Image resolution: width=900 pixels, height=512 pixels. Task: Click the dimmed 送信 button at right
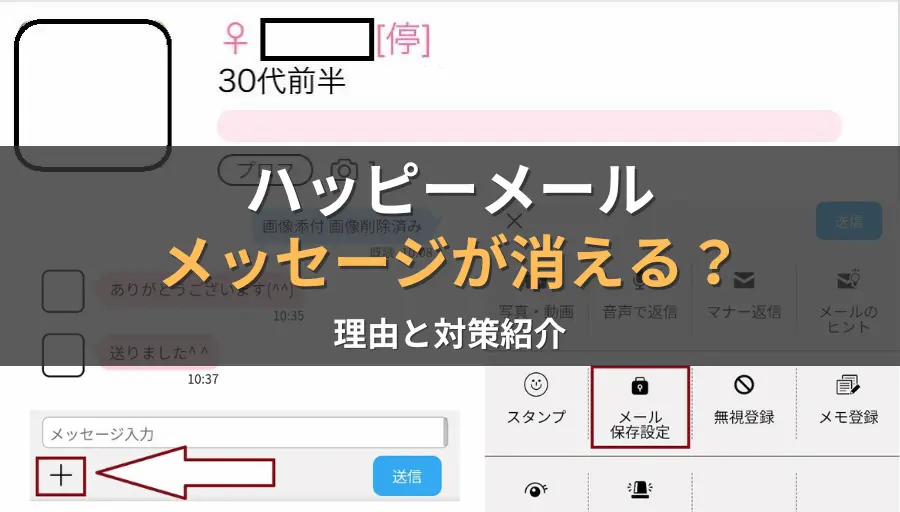point(849,221)
